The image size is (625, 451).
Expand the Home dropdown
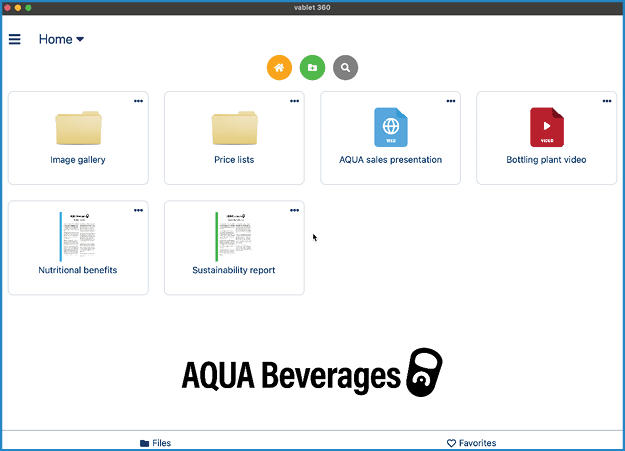[x=61, y=39]
